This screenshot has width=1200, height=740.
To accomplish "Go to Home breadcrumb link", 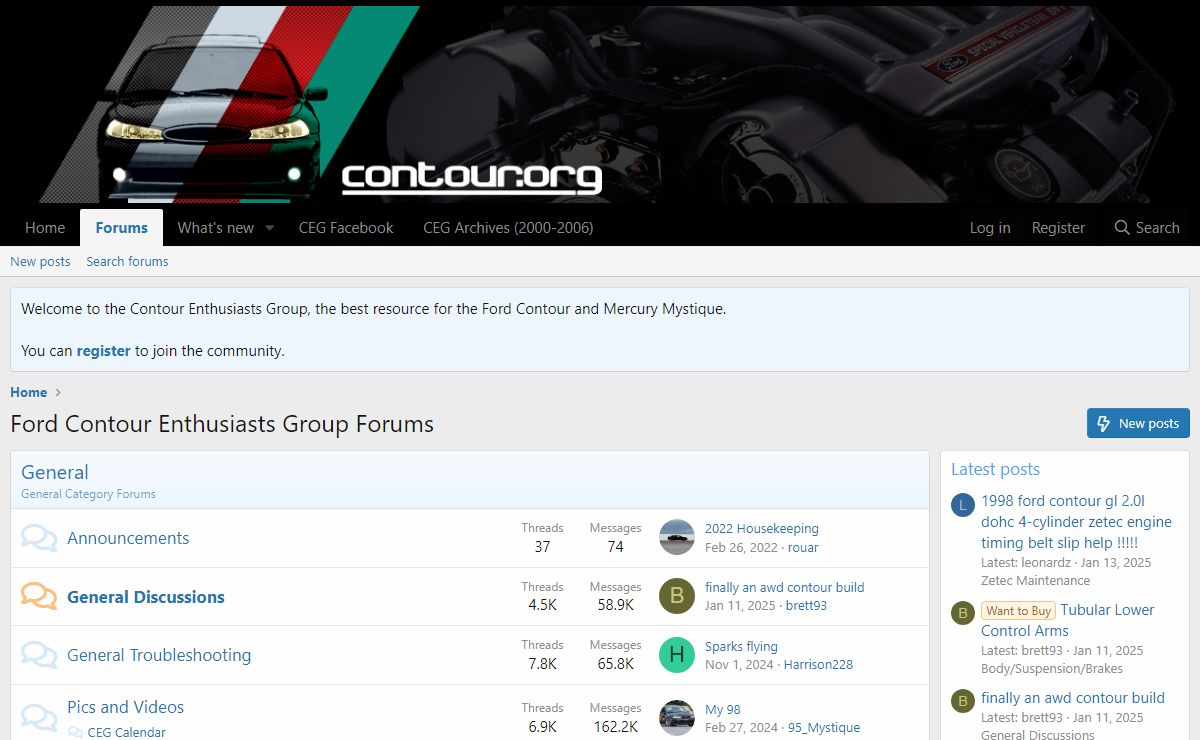I will [29, 392].
